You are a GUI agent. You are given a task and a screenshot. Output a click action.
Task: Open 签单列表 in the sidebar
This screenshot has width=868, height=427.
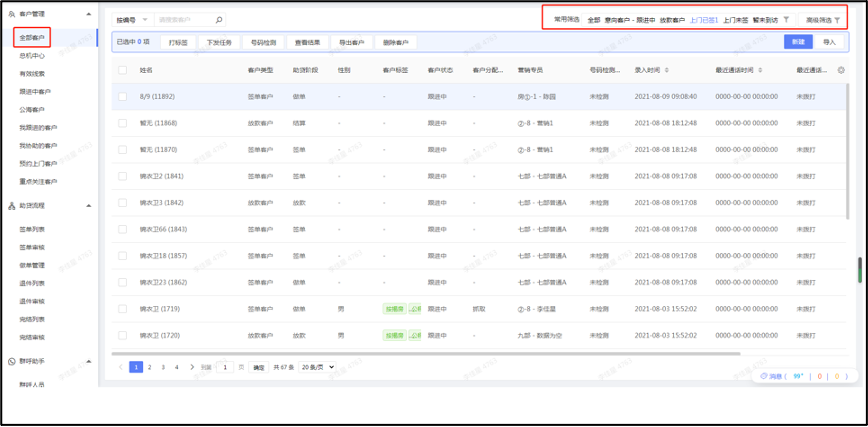click(32, 229)
